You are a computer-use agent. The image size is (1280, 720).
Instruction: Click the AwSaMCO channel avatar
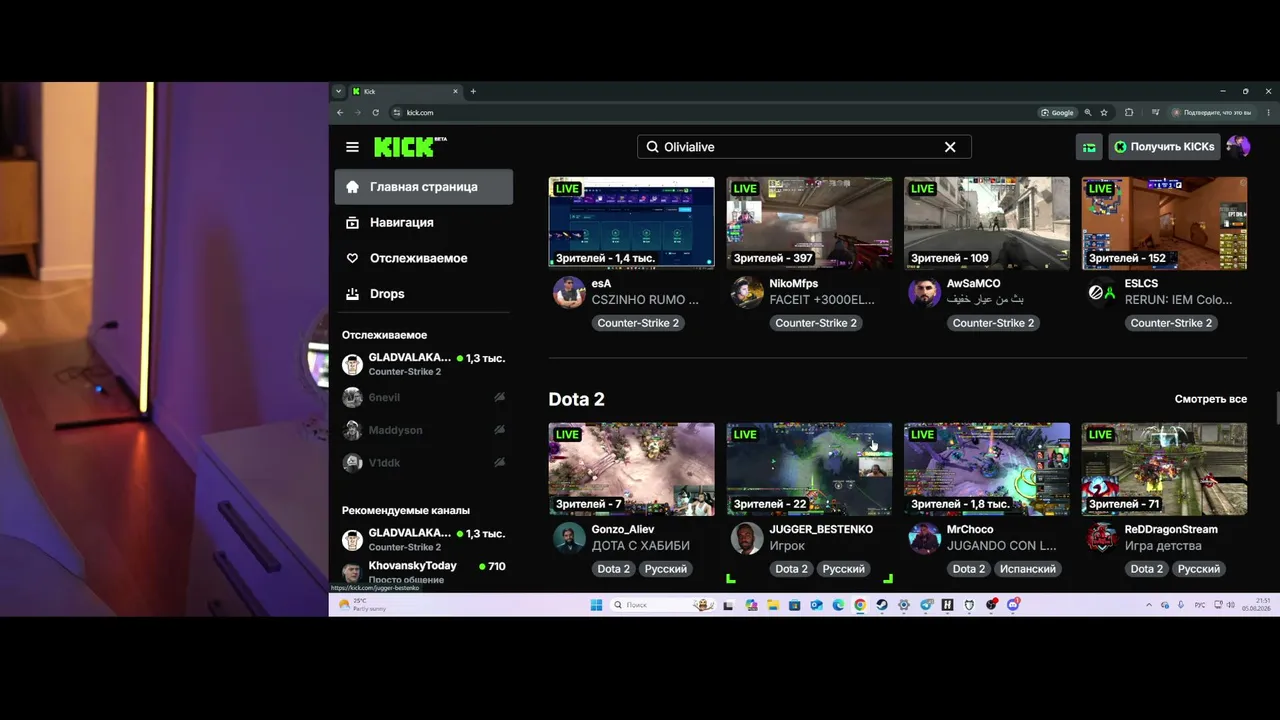924,292
